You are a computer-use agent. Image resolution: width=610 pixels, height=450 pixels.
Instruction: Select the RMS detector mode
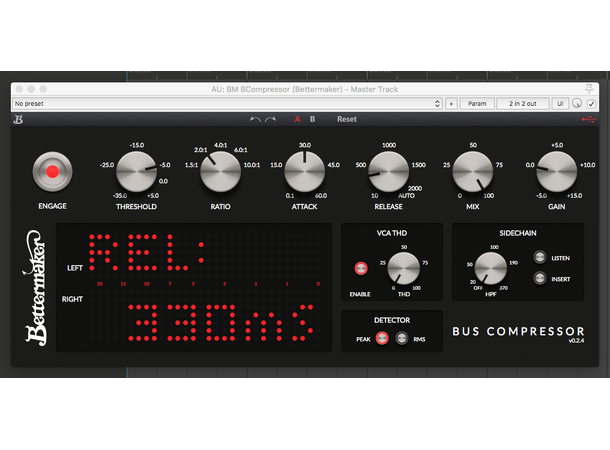point(402,338)
